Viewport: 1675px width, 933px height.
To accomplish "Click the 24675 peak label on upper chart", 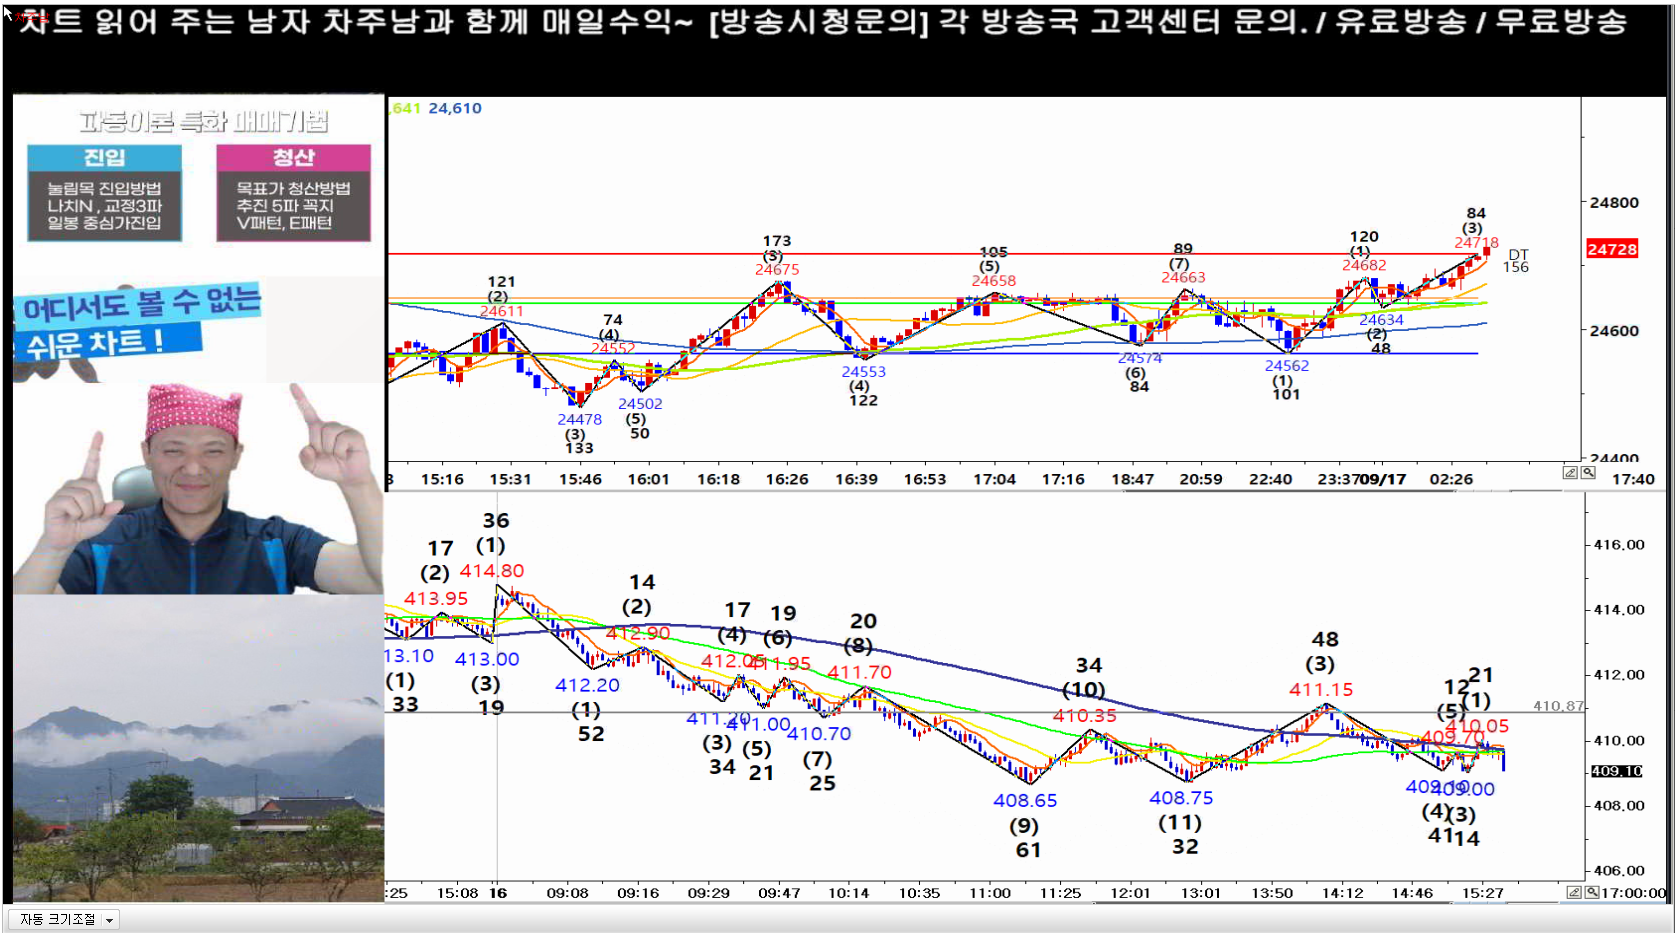I will tap(777, 270).
